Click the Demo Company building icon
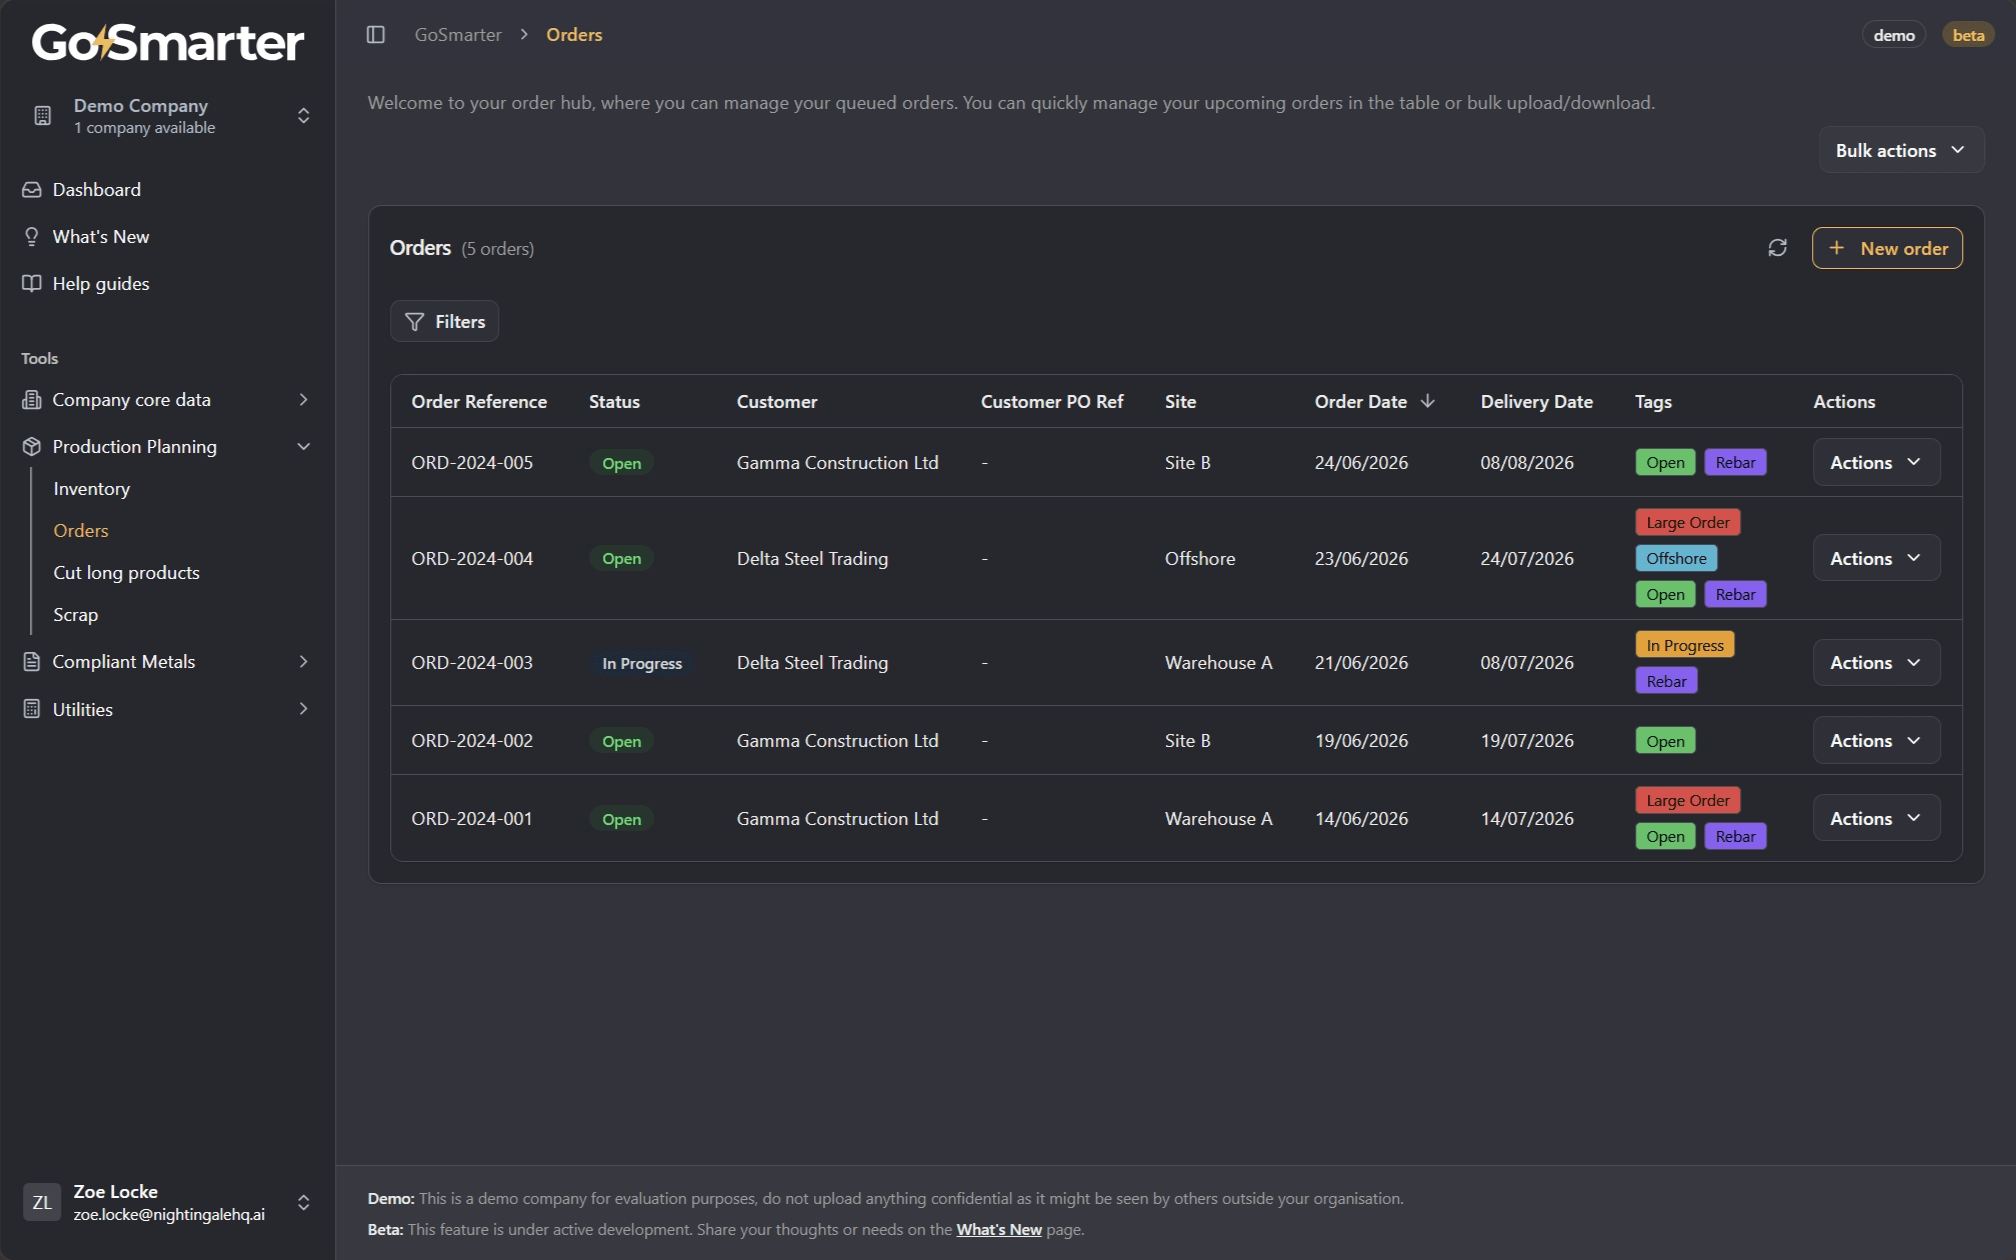The image size is (2016, 1260). (43, 116)
